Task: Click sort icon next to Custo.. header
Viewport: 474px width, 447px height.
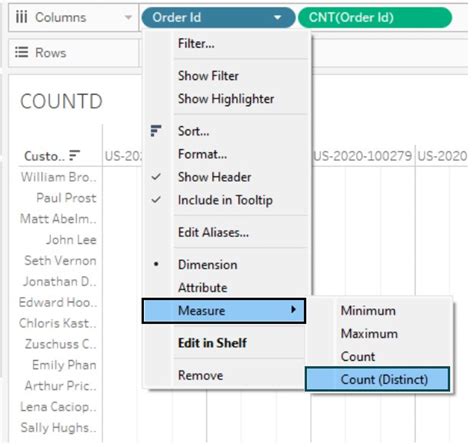Action: (x=74, y=155)
